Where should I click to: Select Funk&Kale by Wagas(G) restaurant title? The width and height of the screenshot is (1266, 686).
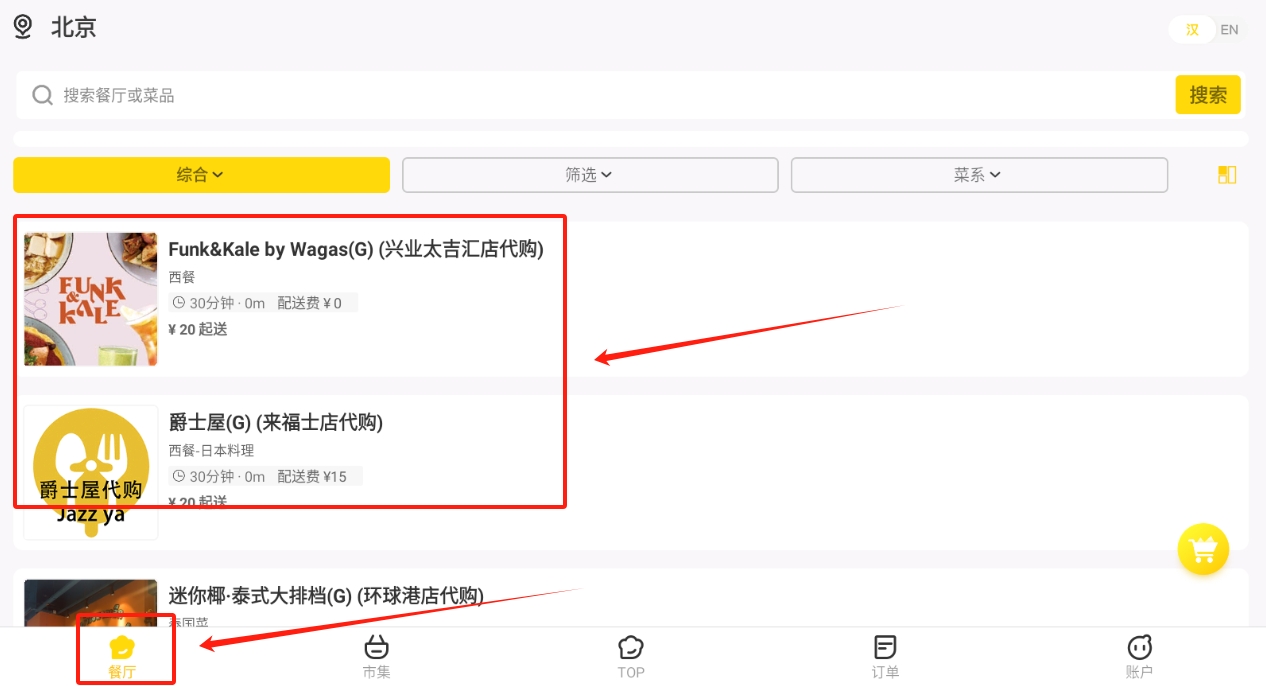(356, 249)
